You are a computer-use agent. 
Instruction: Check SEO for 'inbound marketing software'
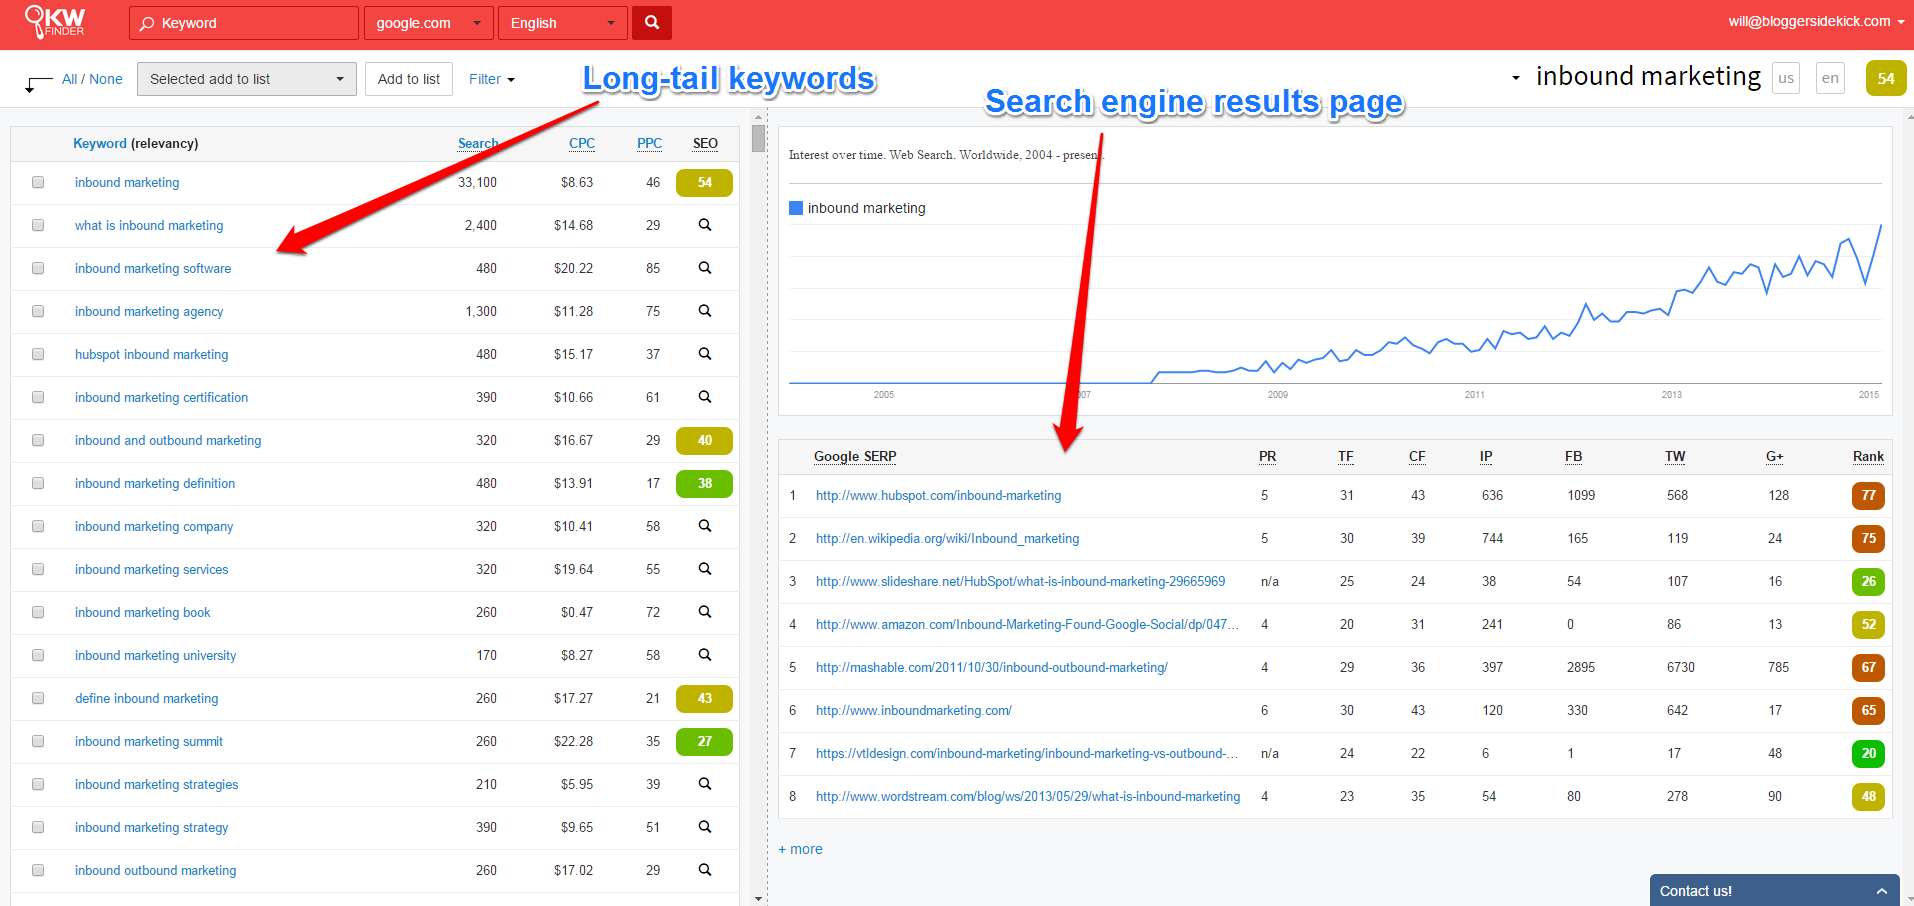[705, 268]
